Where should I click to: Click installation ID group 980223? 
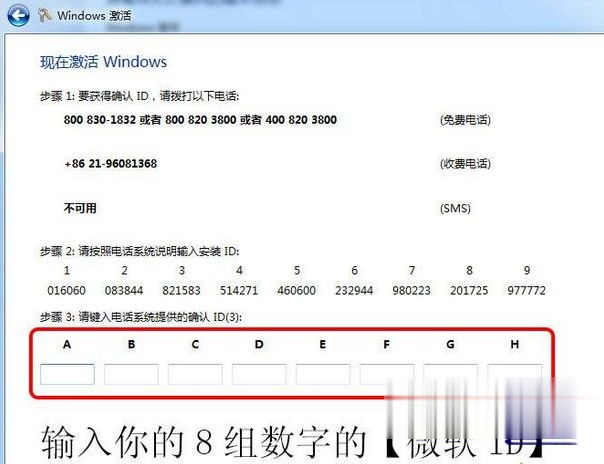point(411,290)
